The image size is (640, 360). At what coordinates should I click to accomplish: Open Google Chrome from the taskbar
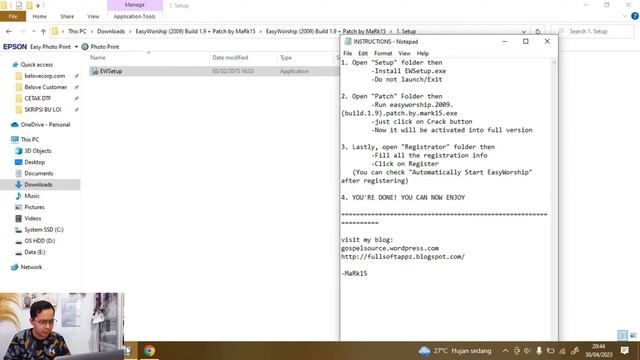[x=149, y=351]
